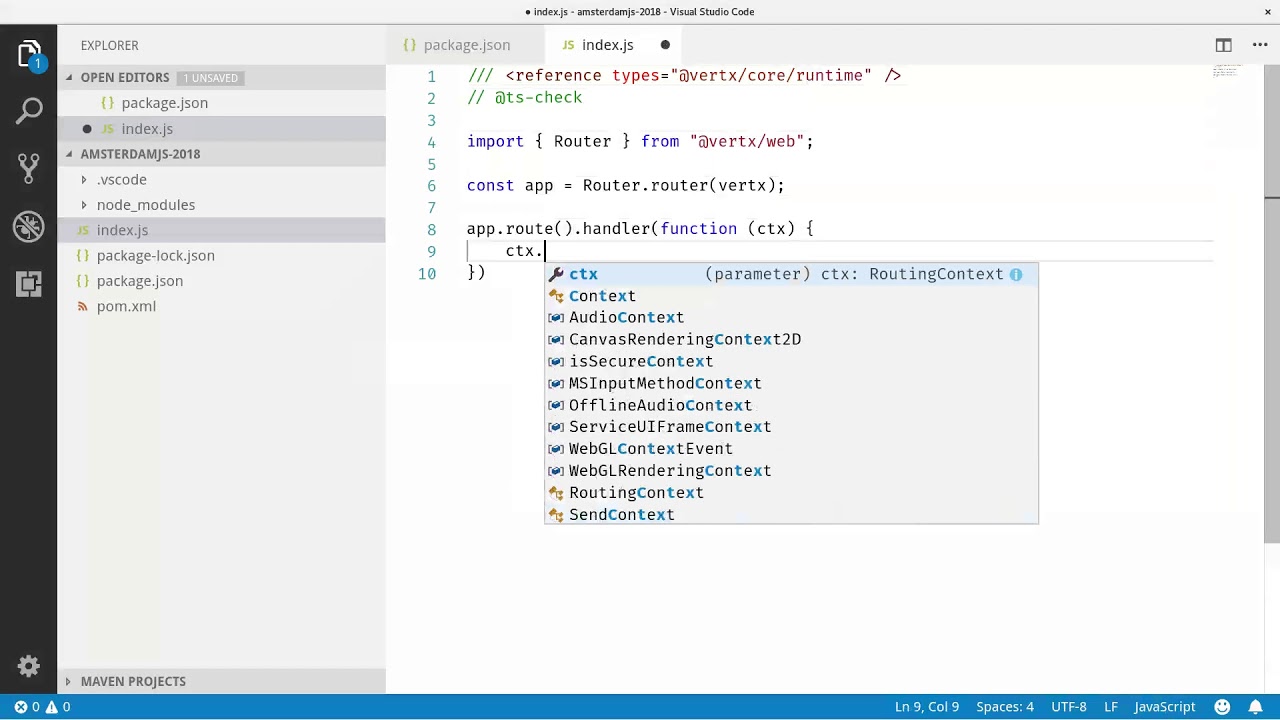
Task: Click line number 6 in the gutter
Action: [431, 186]
